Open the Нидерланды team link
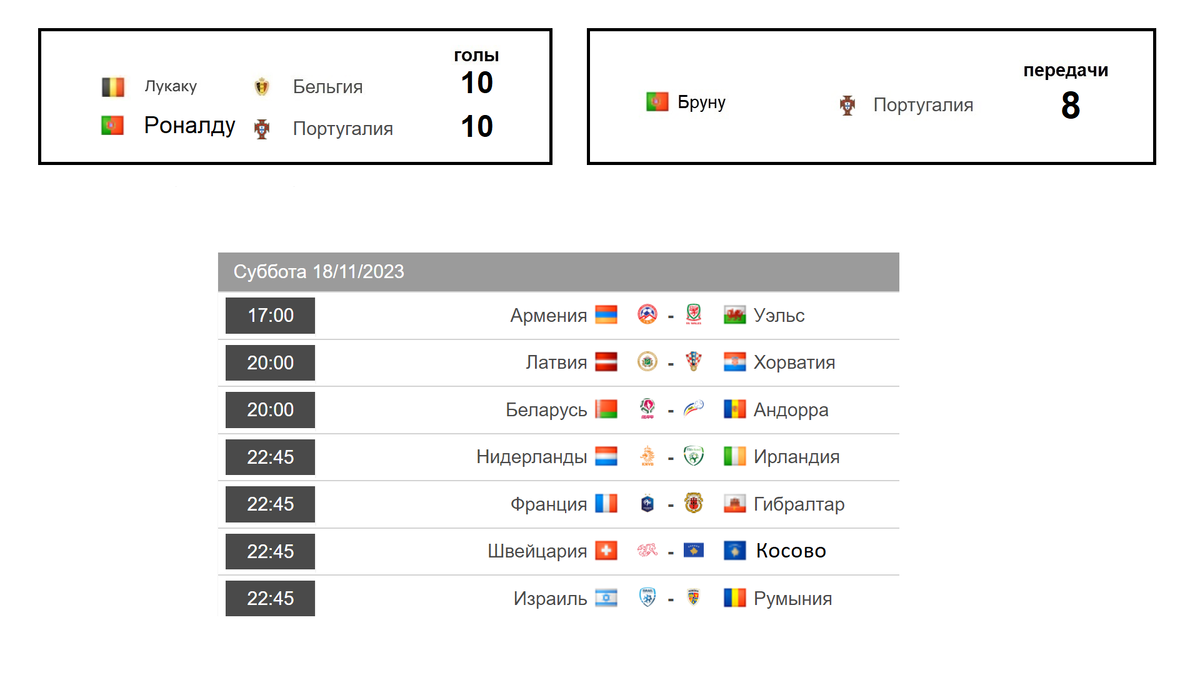1200x675 pixels. [532, 456]
